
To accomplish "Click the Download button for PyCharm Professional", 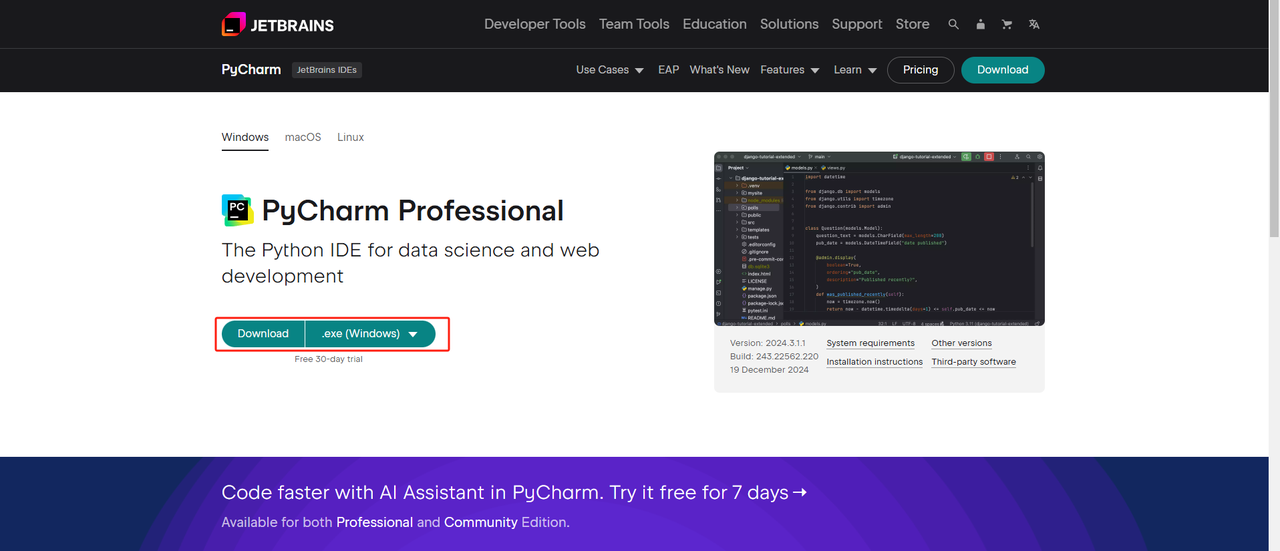I will tap(263, 334).
